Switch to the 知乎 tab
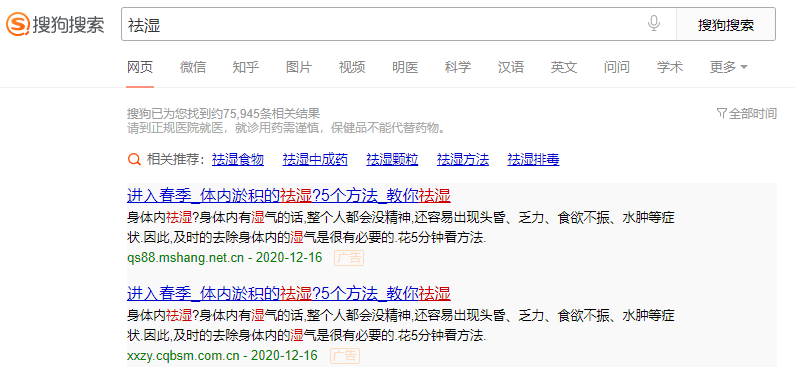This screenshot has width=795, height=367. (245, 67)
